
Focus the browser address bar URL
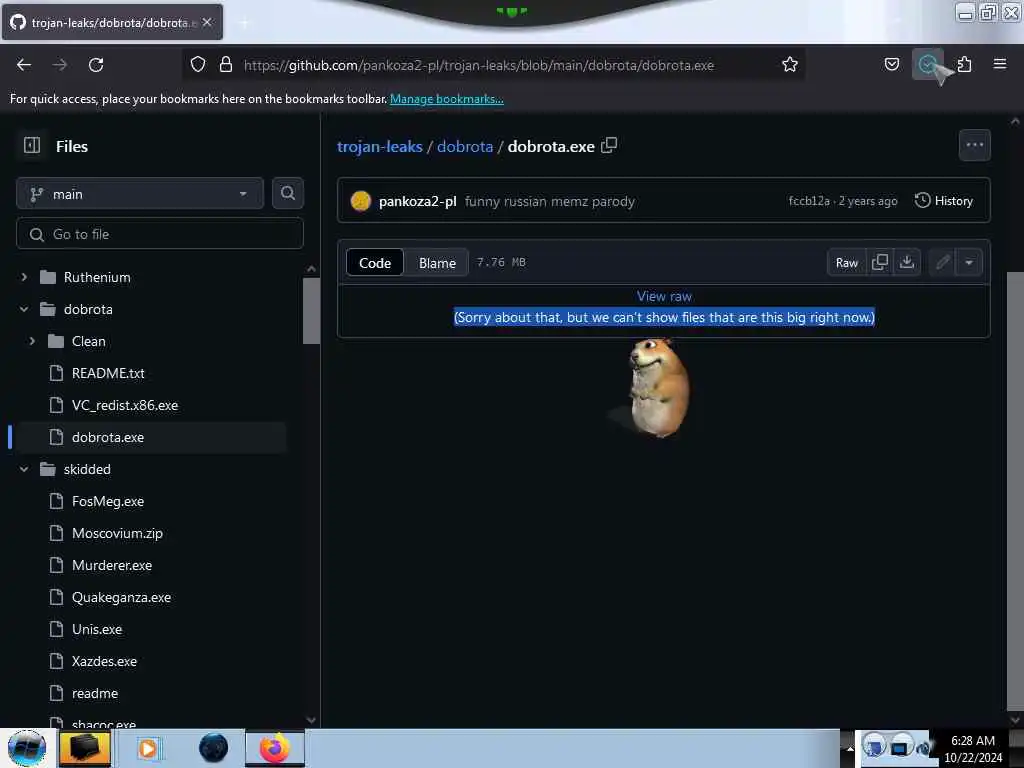pos(479,65)
